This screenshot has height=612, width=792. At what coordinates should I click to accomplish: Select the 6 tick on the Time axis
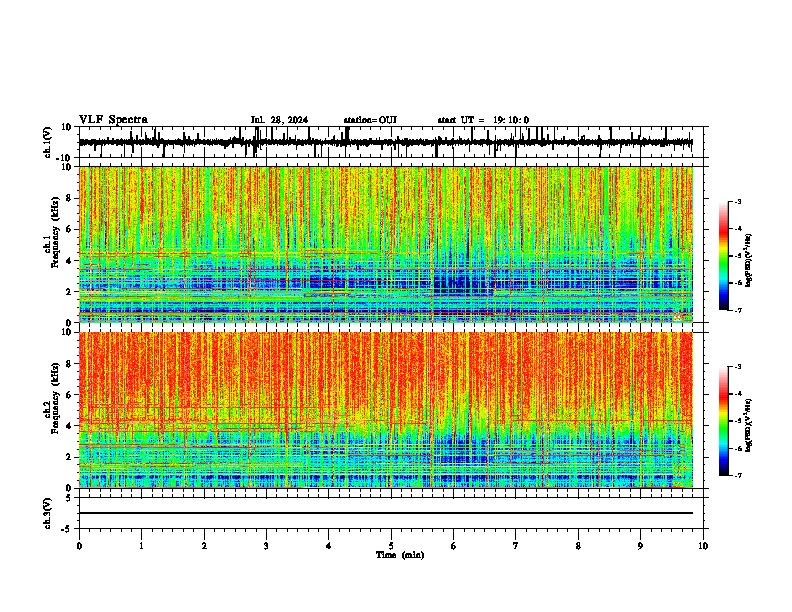pos(454,546)
